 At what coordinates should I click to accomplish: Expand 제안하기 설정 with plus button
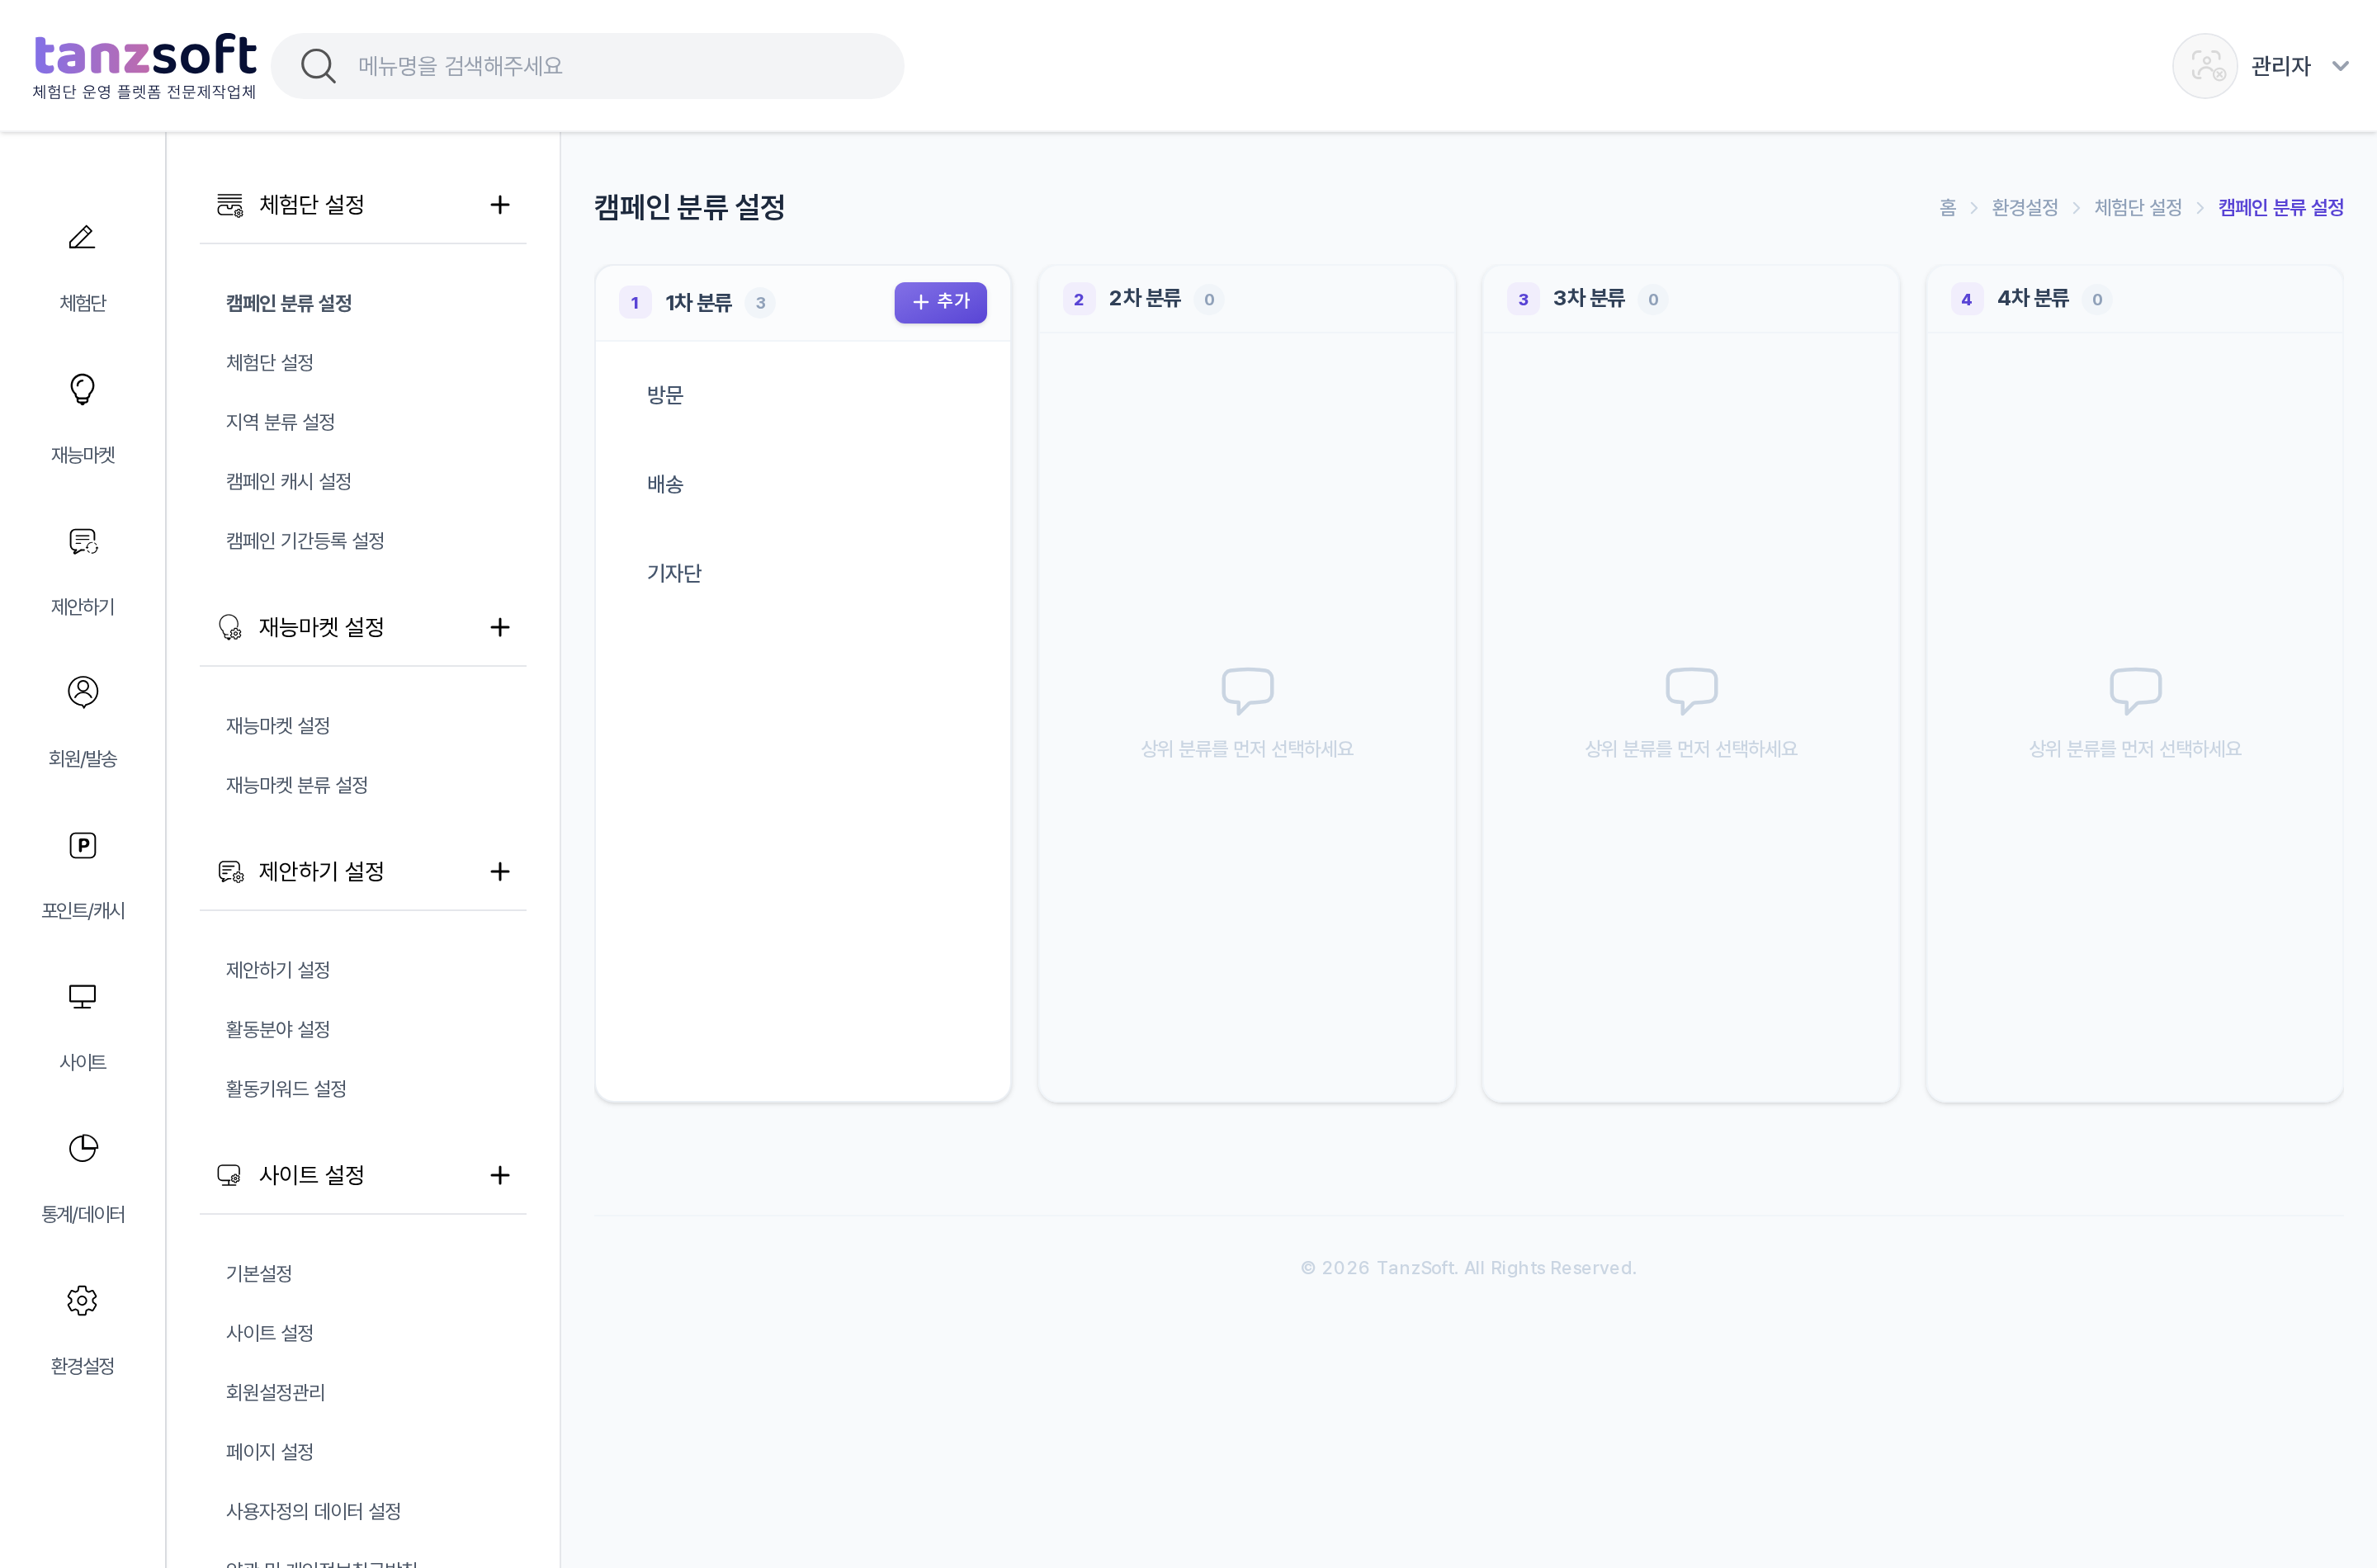(500, 871)
